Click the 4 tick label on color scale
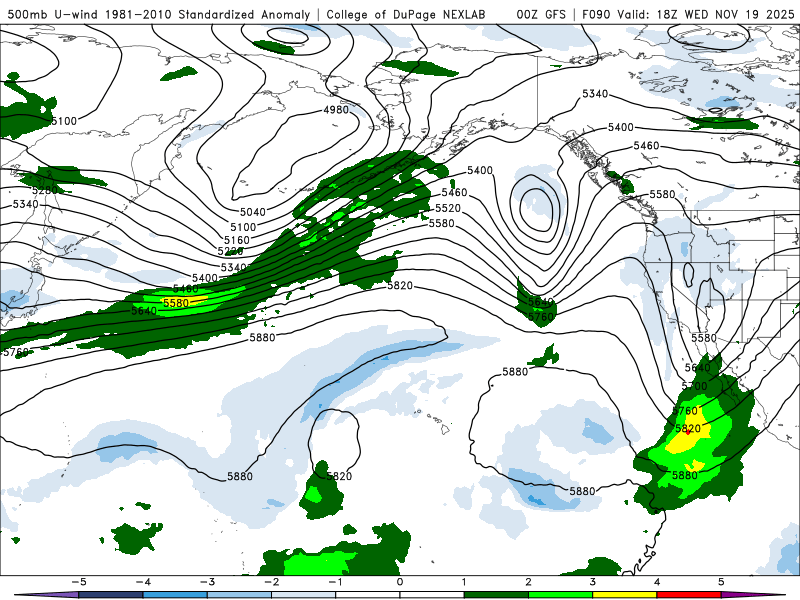The height and width of the screenshot is (600, 800). tap(657, 582)
